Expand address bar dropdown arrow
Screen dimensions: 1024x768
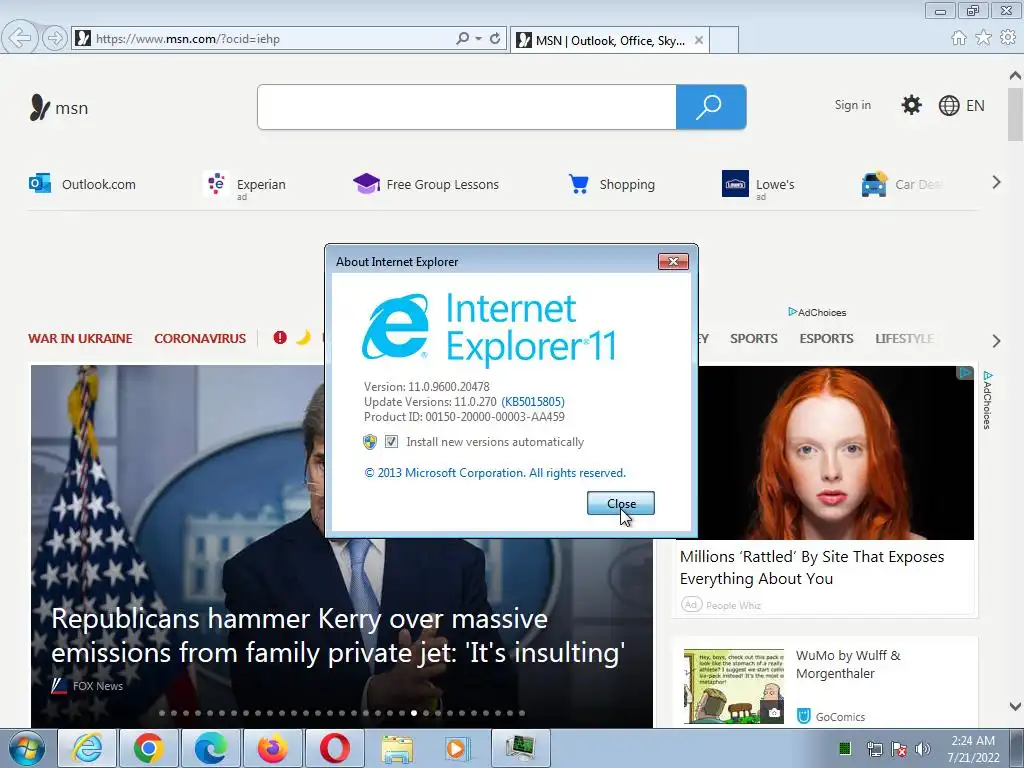(x=479, y=39)
